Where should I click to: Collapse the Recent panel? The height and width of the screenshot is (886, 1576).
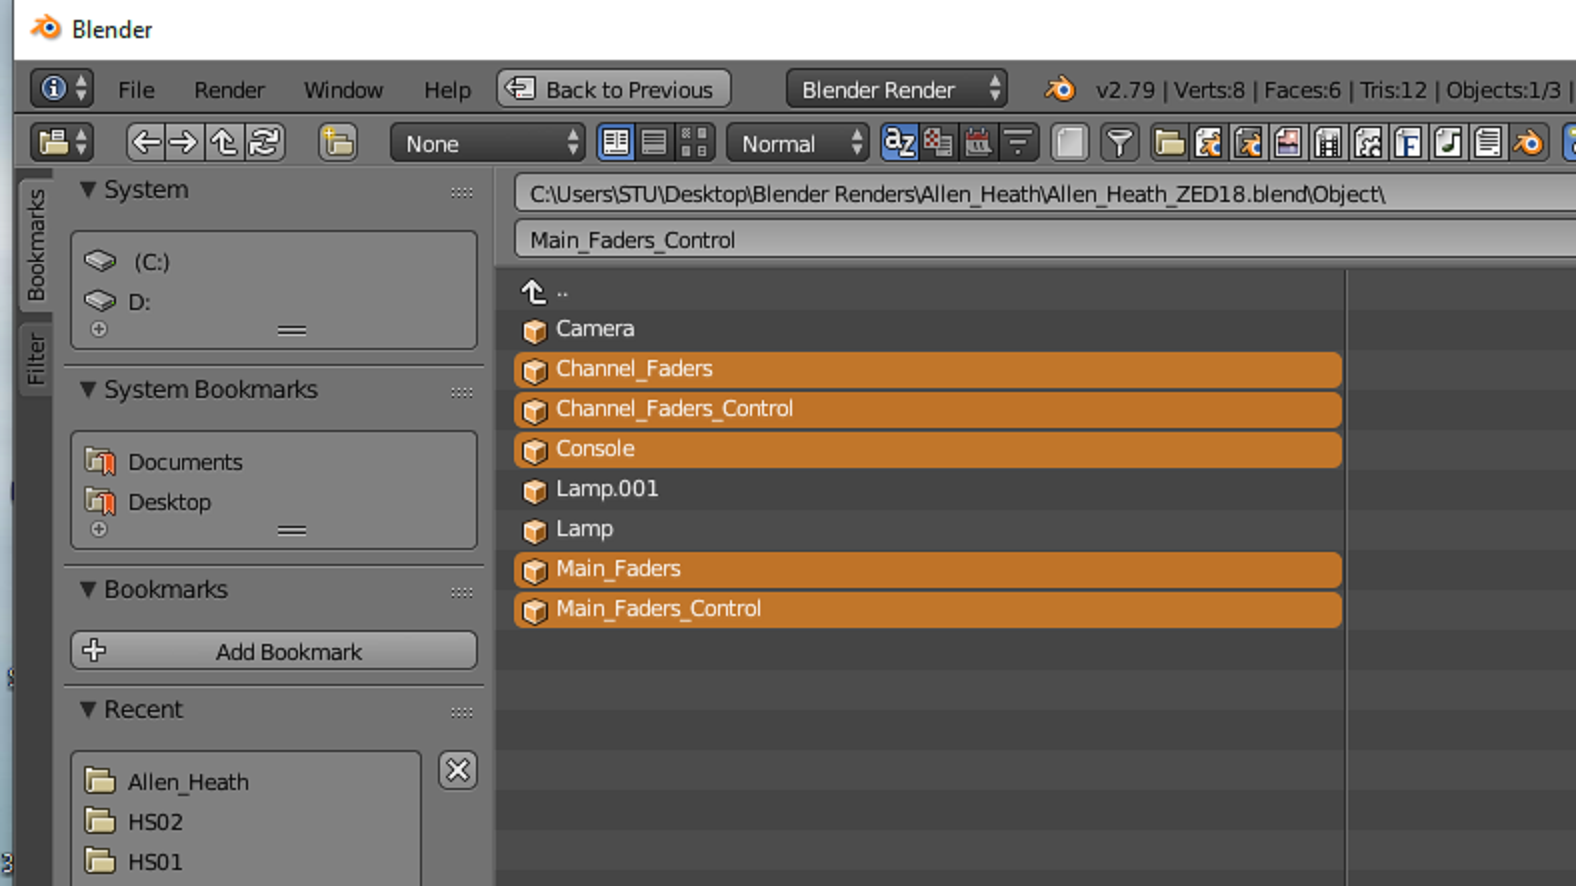[x=88, y=709]
